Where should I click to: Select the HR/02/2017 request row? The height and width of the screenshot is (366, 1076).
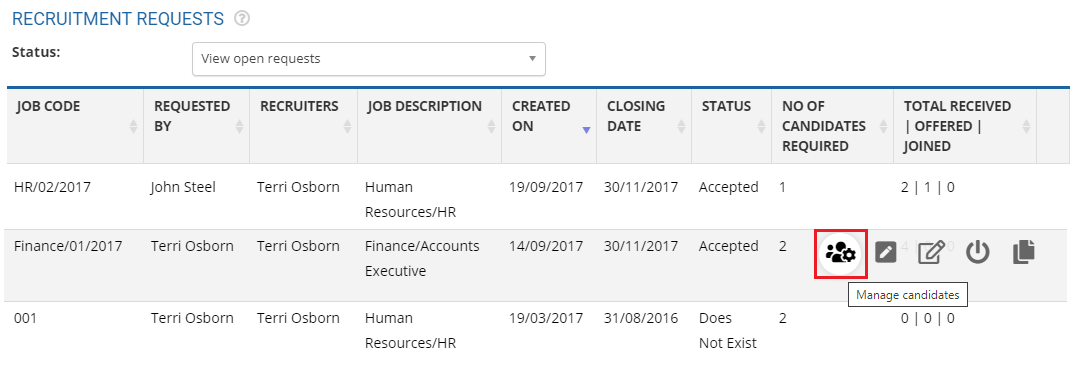(538, 199)
